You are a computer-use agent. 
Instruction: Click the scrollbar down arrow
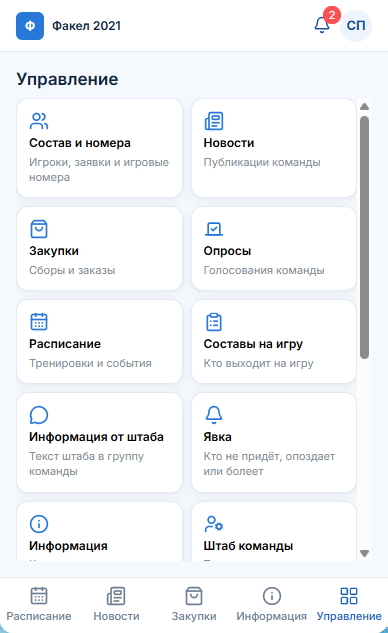(365, 553)
